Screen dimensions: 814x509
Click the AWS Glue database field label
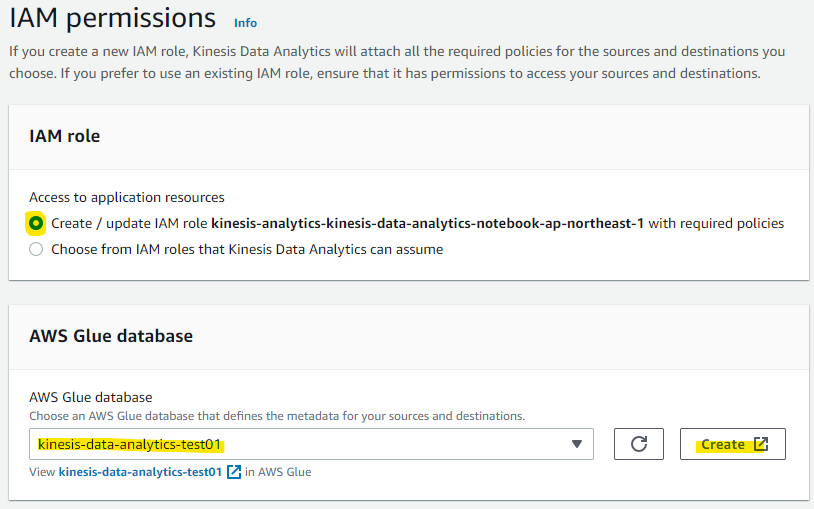pyautogui.click(x=90, y=397)
